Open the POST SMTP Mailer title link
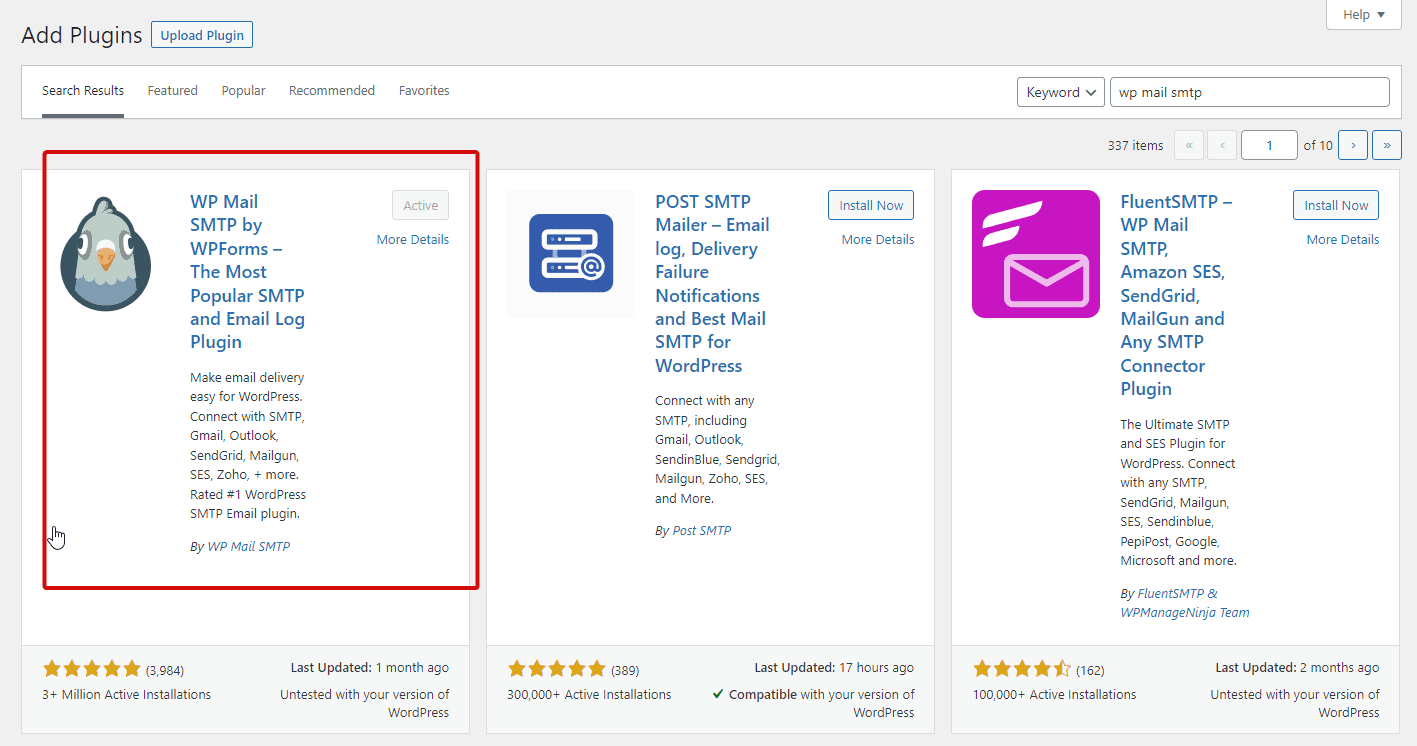Screen dimensions: 1417x746 point(713,284)
